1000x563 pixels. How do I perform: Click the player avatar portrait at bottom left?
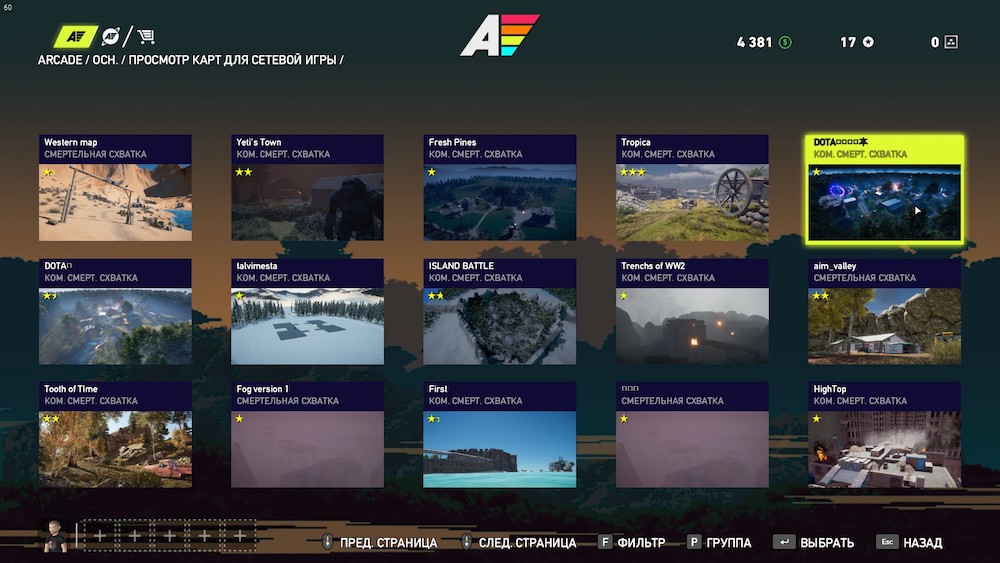coord(55,536)
